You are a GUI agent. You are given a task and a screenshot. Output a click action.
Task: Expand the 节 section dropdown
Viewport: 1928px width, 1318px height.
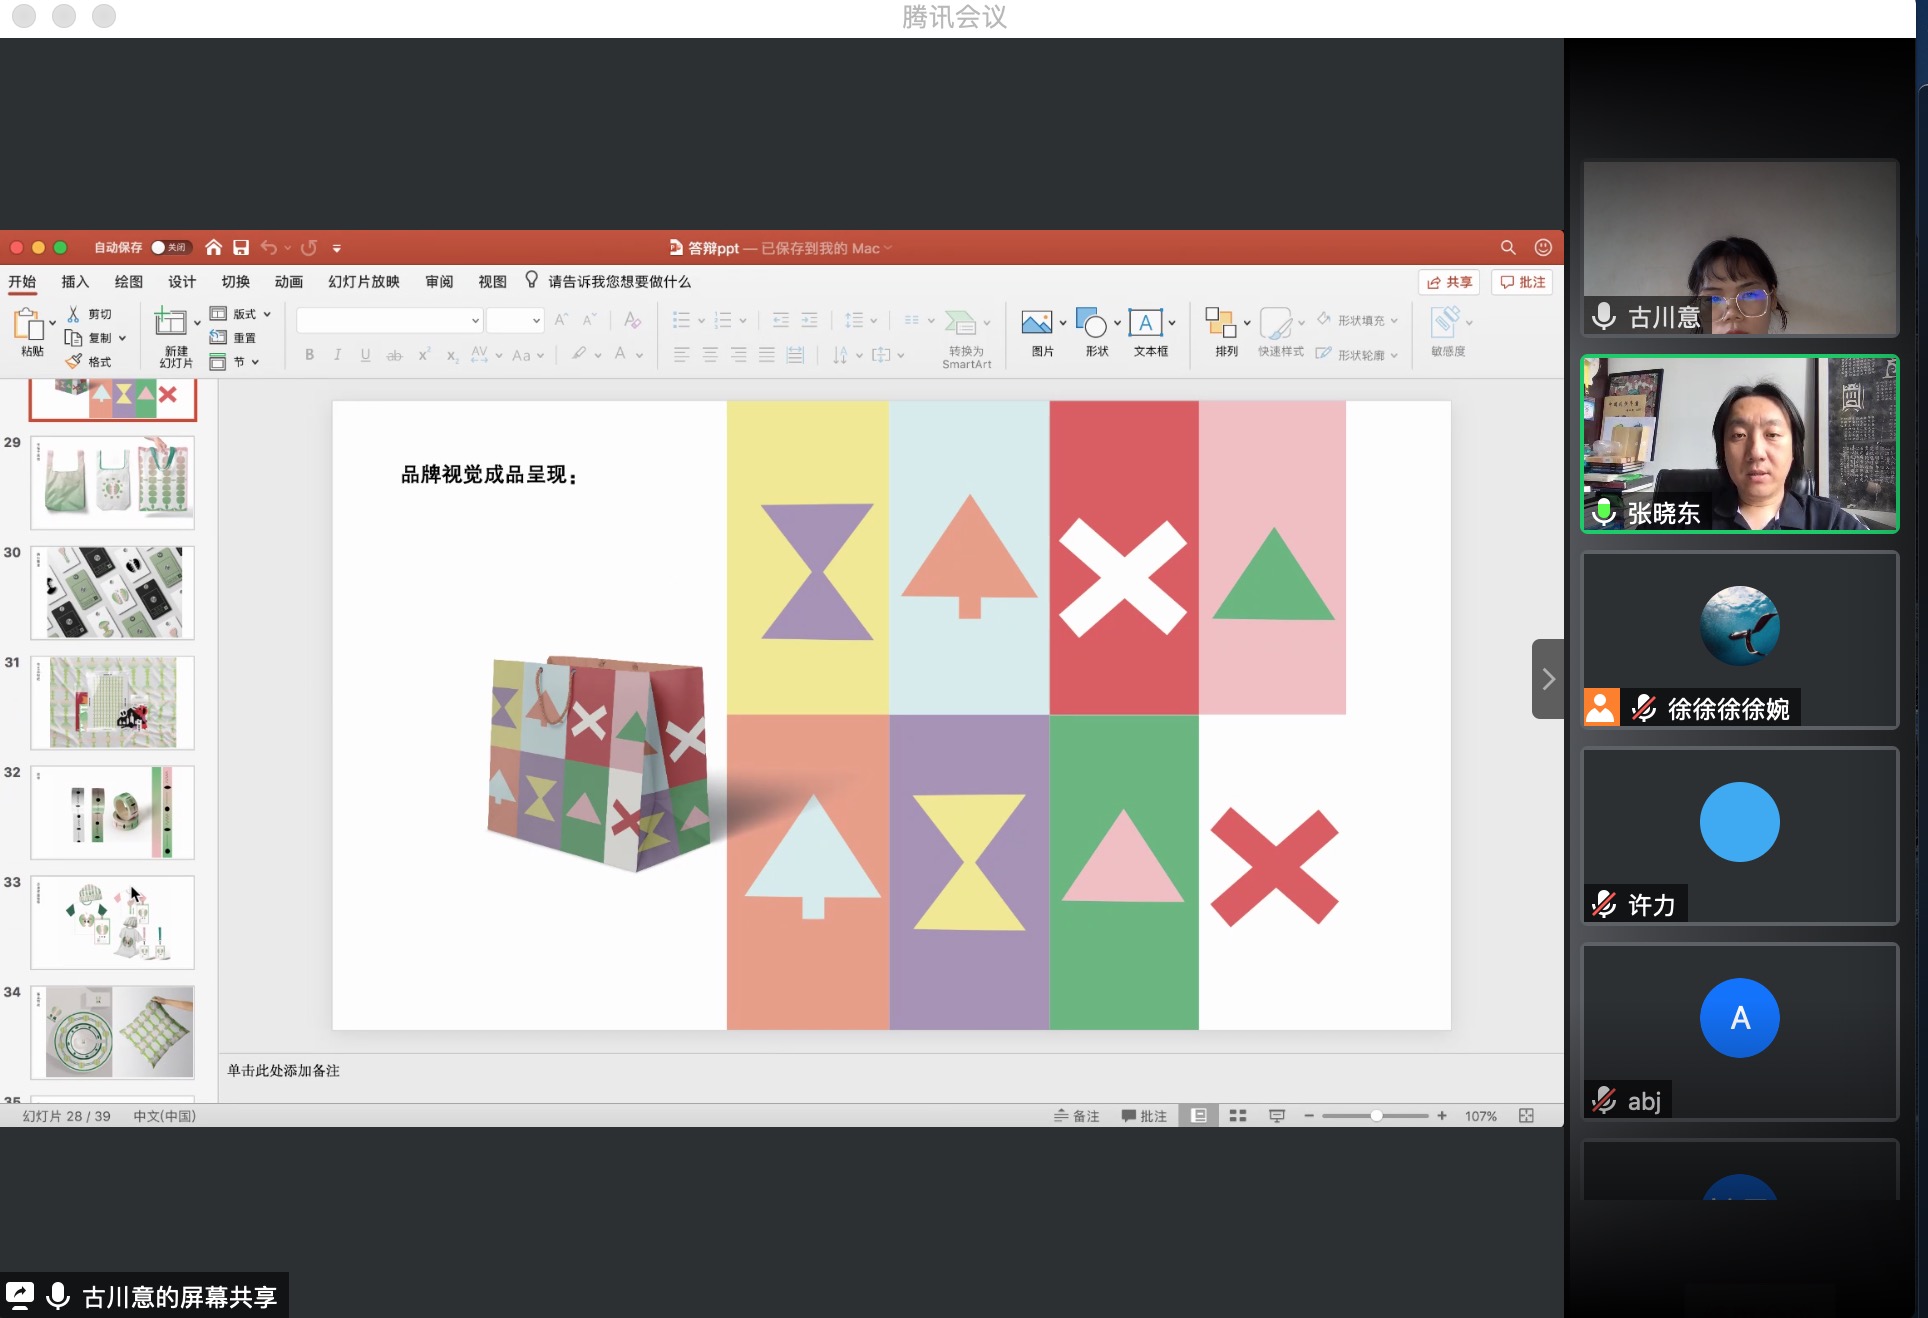tap(256, 362)
